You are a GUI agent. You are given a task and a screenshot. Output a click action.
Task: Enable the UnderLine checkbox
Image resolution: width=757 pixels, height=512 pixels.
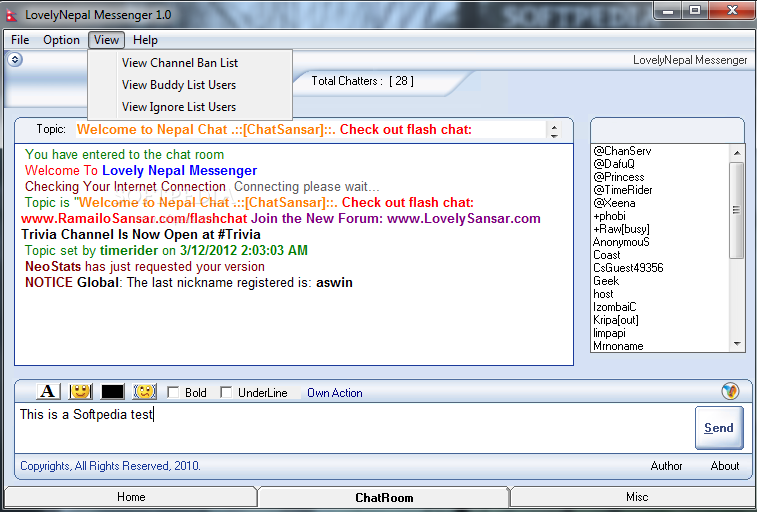coord(226,392)
